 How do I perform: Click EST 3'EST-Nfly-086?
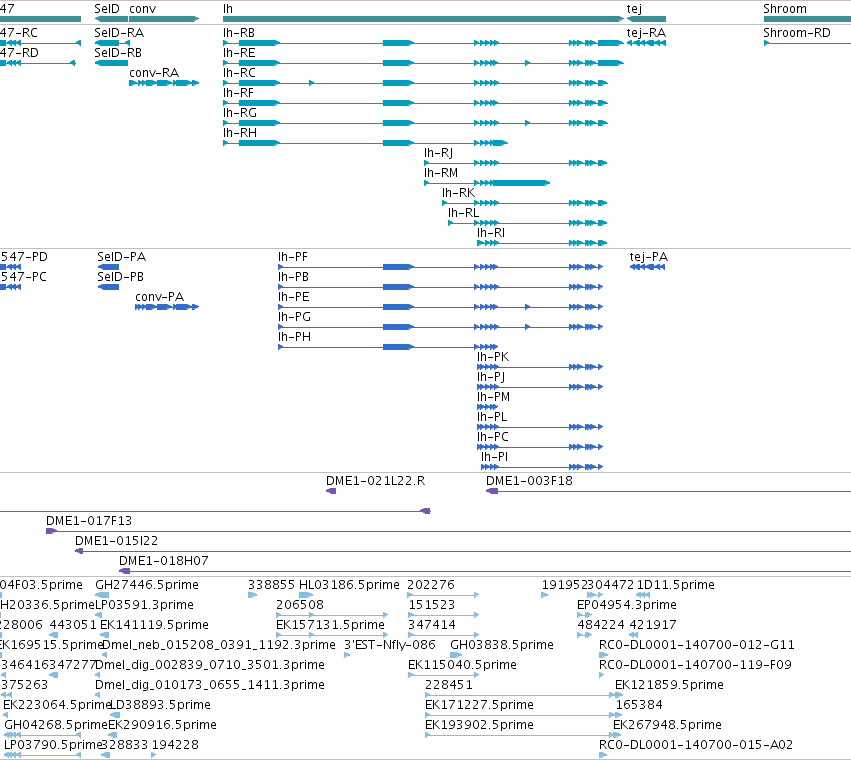click(x=390, y=645)
